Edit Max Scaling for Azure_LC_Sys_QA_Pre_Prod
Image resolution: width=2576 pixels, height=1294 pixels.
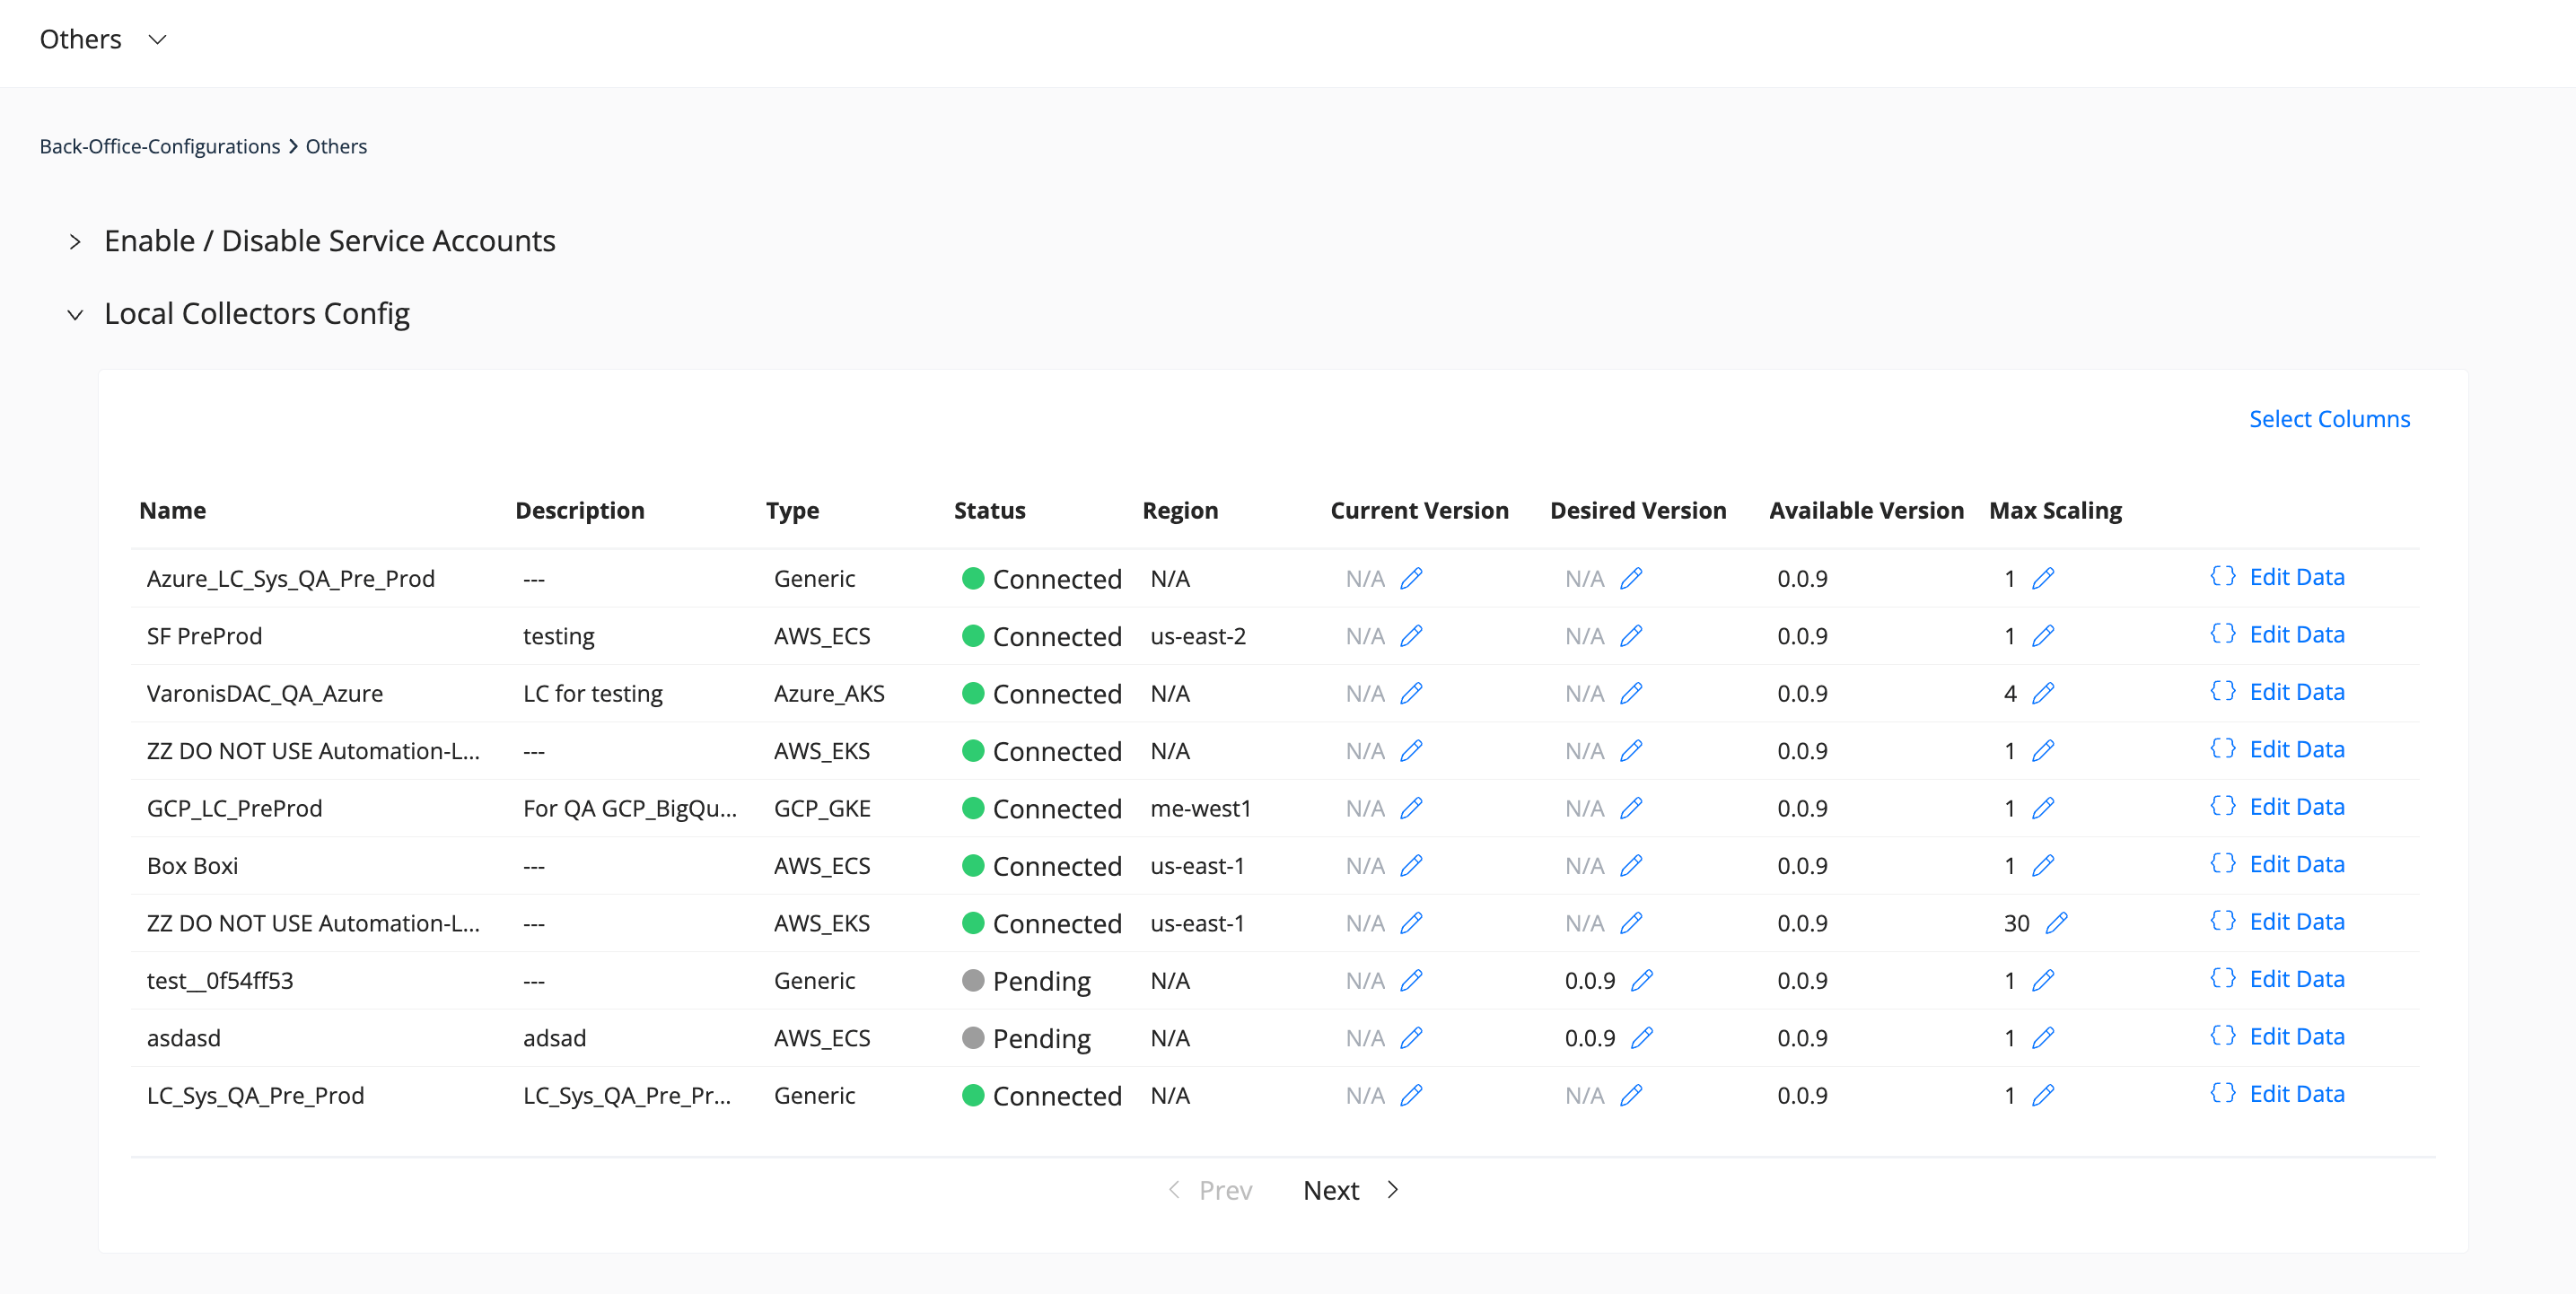[2043, 578]
